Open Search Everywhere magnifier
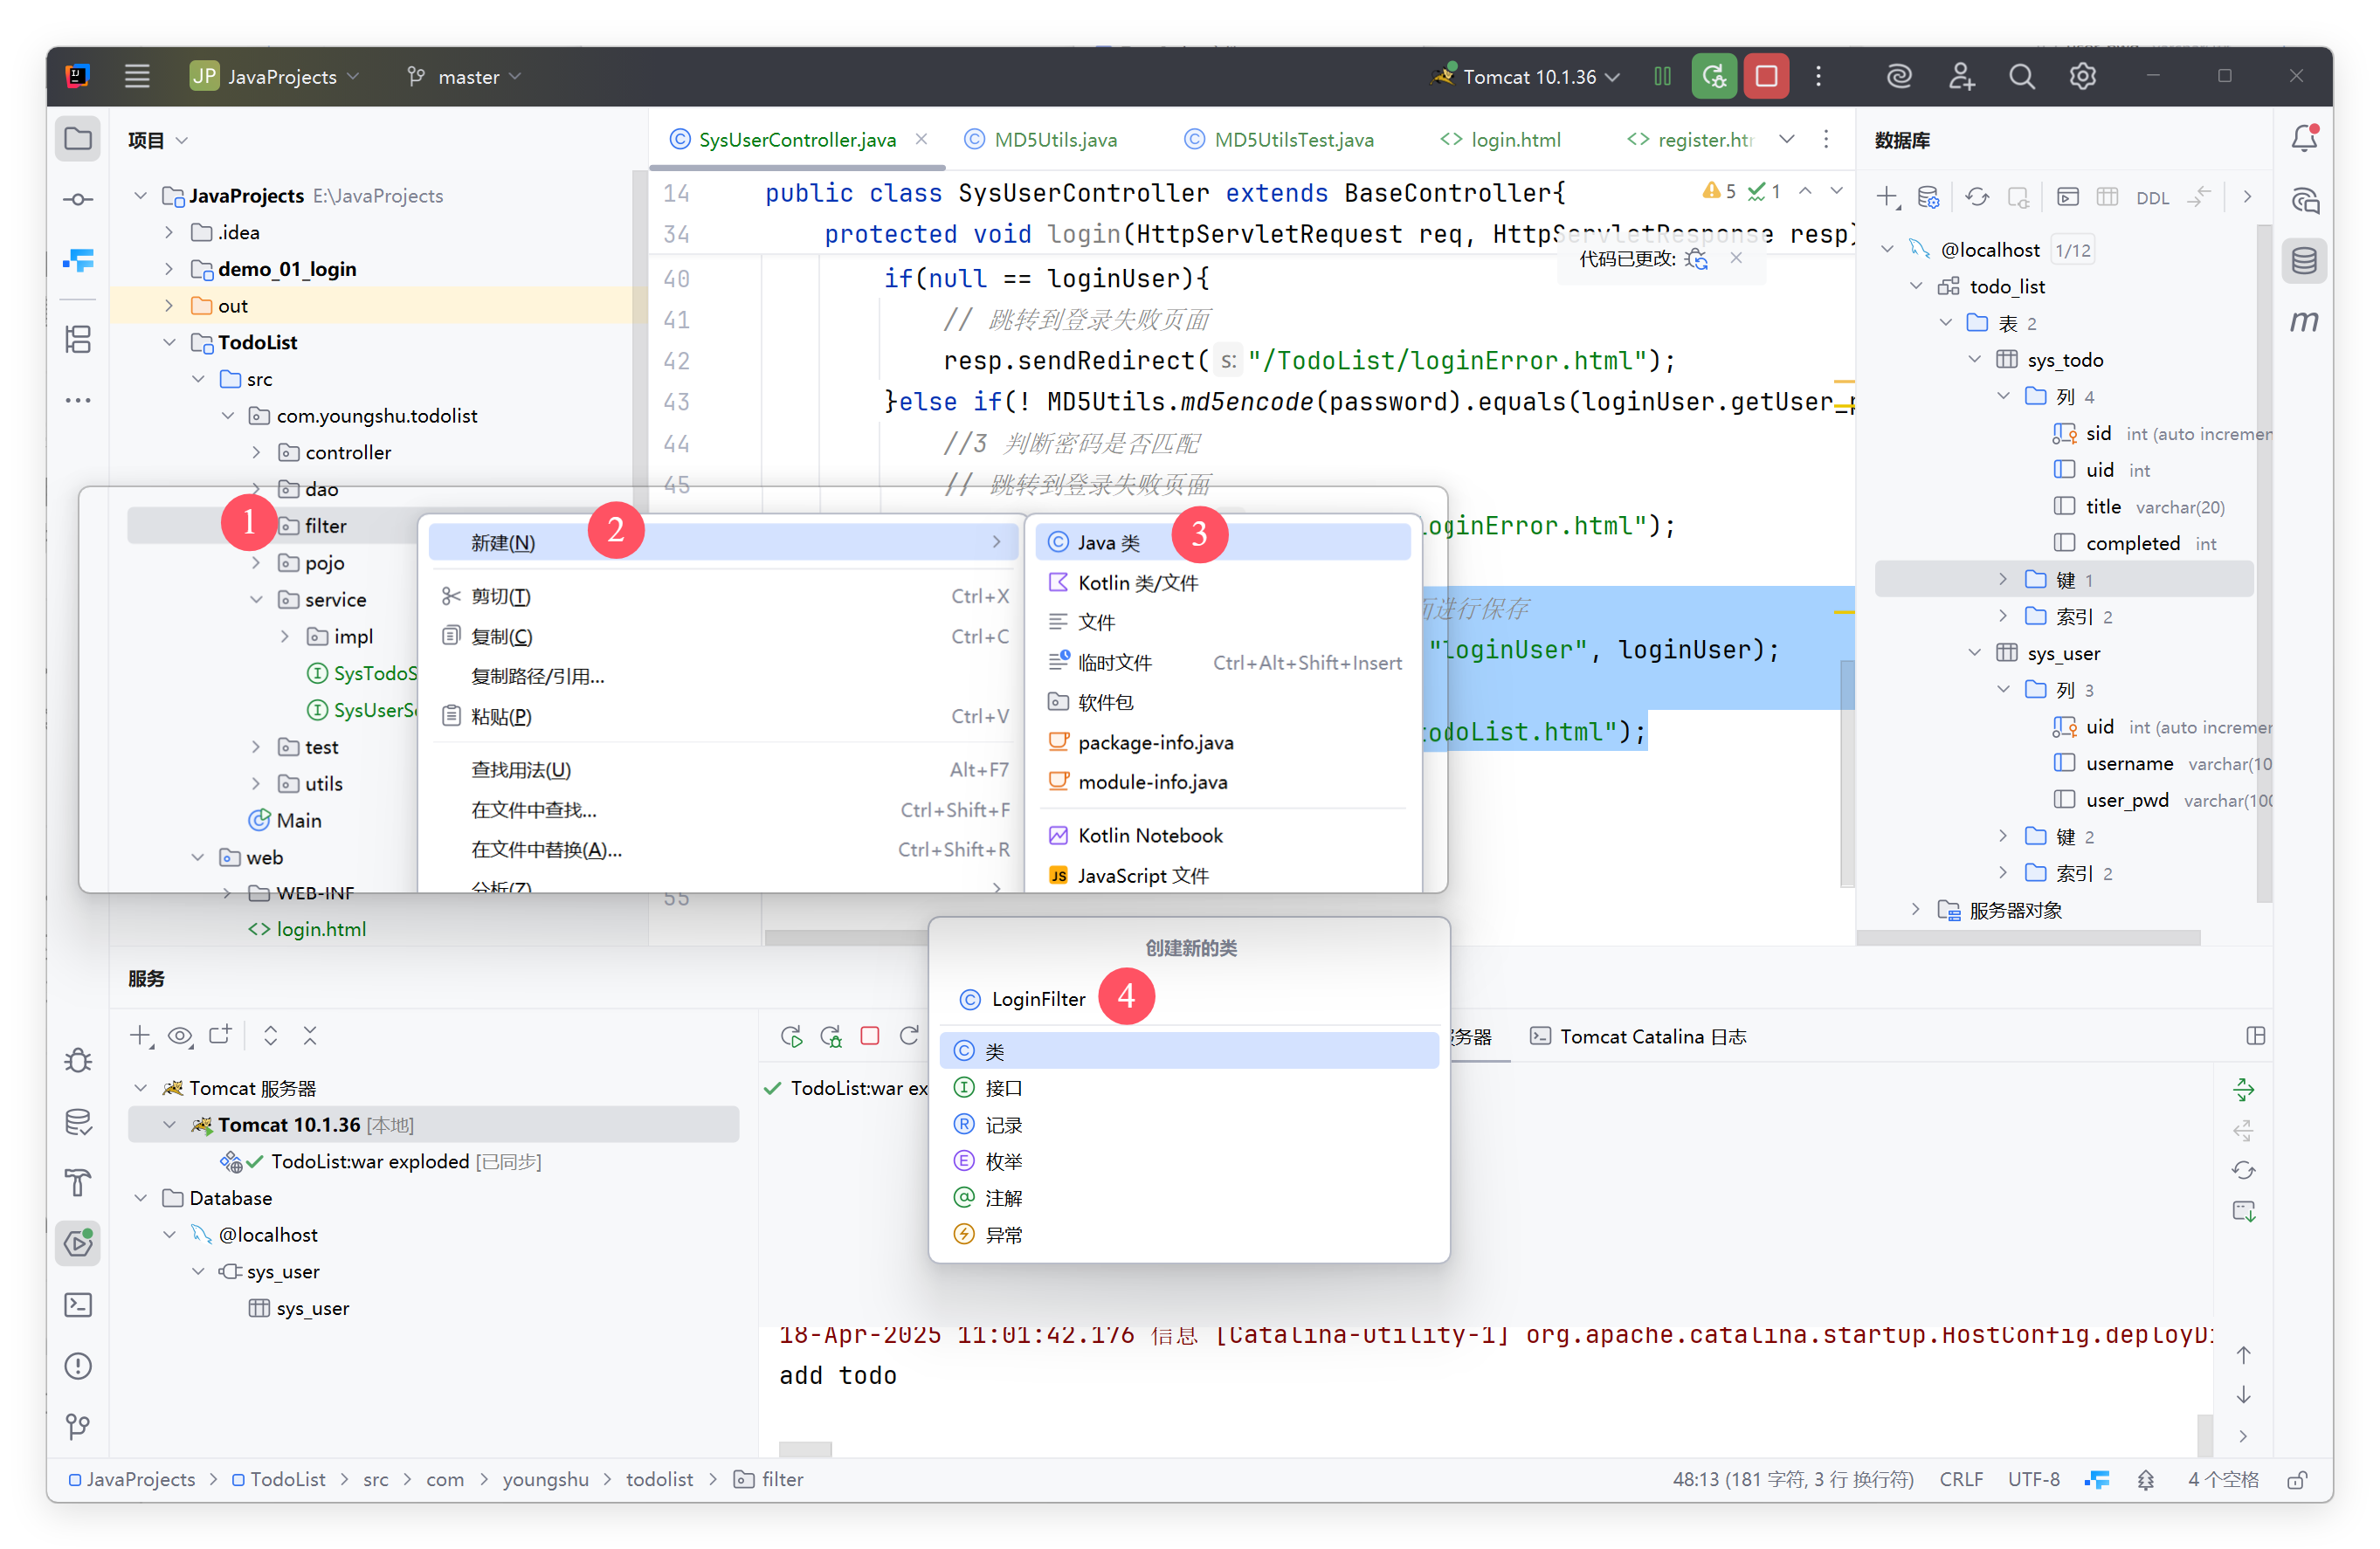Viewport: 2380px width, 1549px height. click(2021, 76)
